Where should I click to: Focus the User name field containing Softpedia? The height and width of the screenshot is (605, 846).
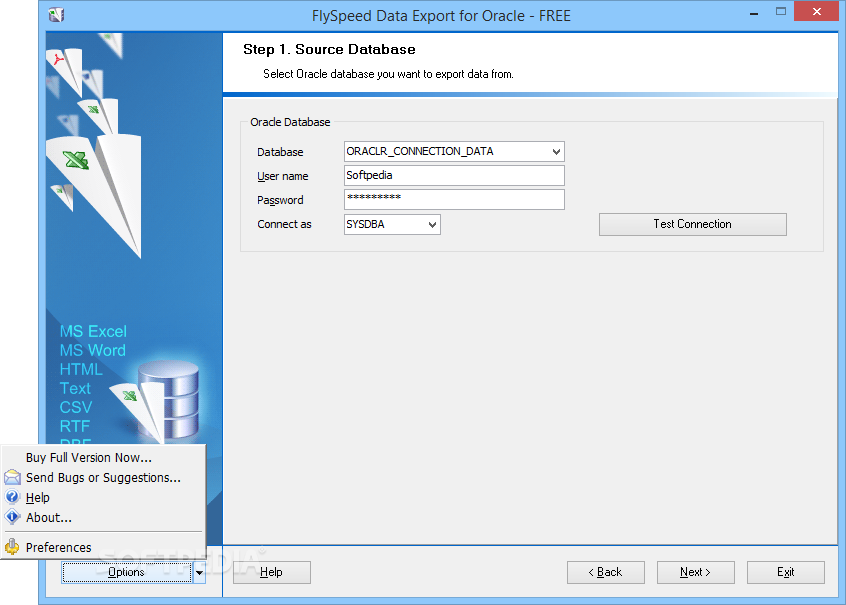tap(454, 175)
